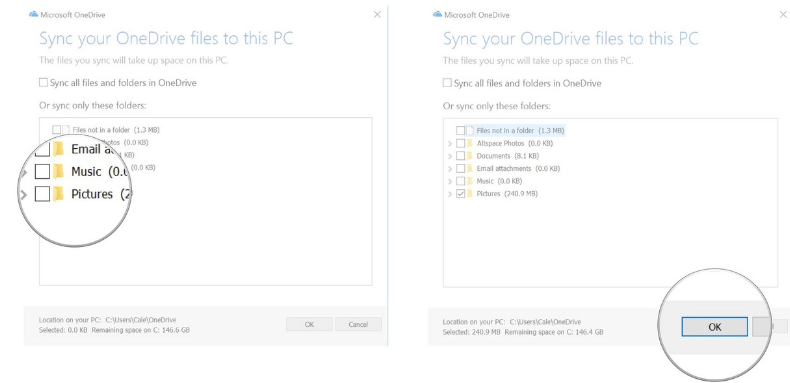Screen dimensions: 790x383
Task: Select 'Email attachments (0.0 KB)' label, right dialog
Action: 518,168
